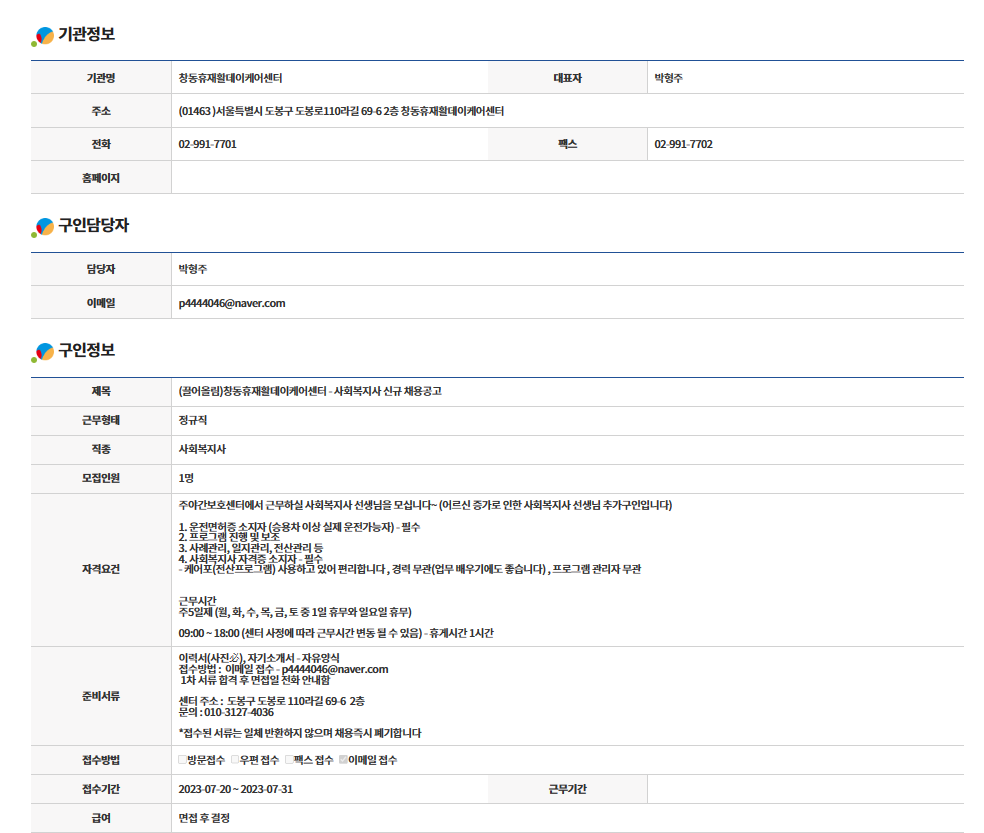The image size is (984, 833).
Task: Click the 기관정보 section header icon
Action: [43, 36]
